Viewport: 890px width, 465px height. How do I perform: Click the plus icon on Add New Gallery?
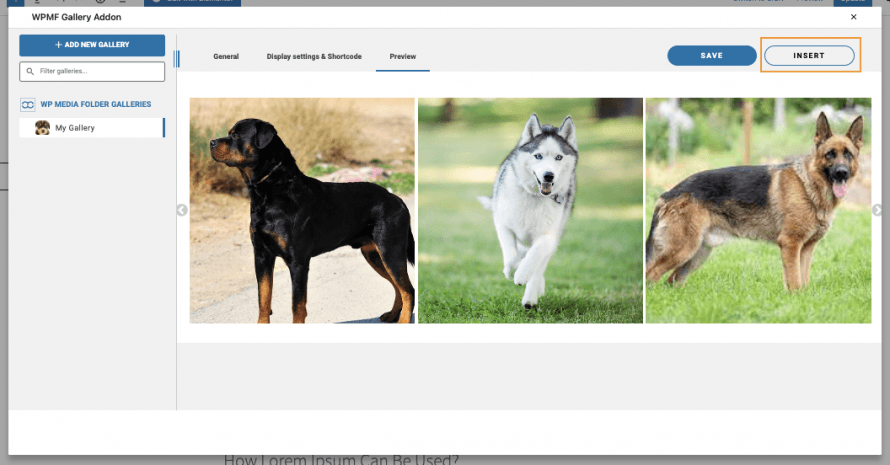[x=58, y=45]
